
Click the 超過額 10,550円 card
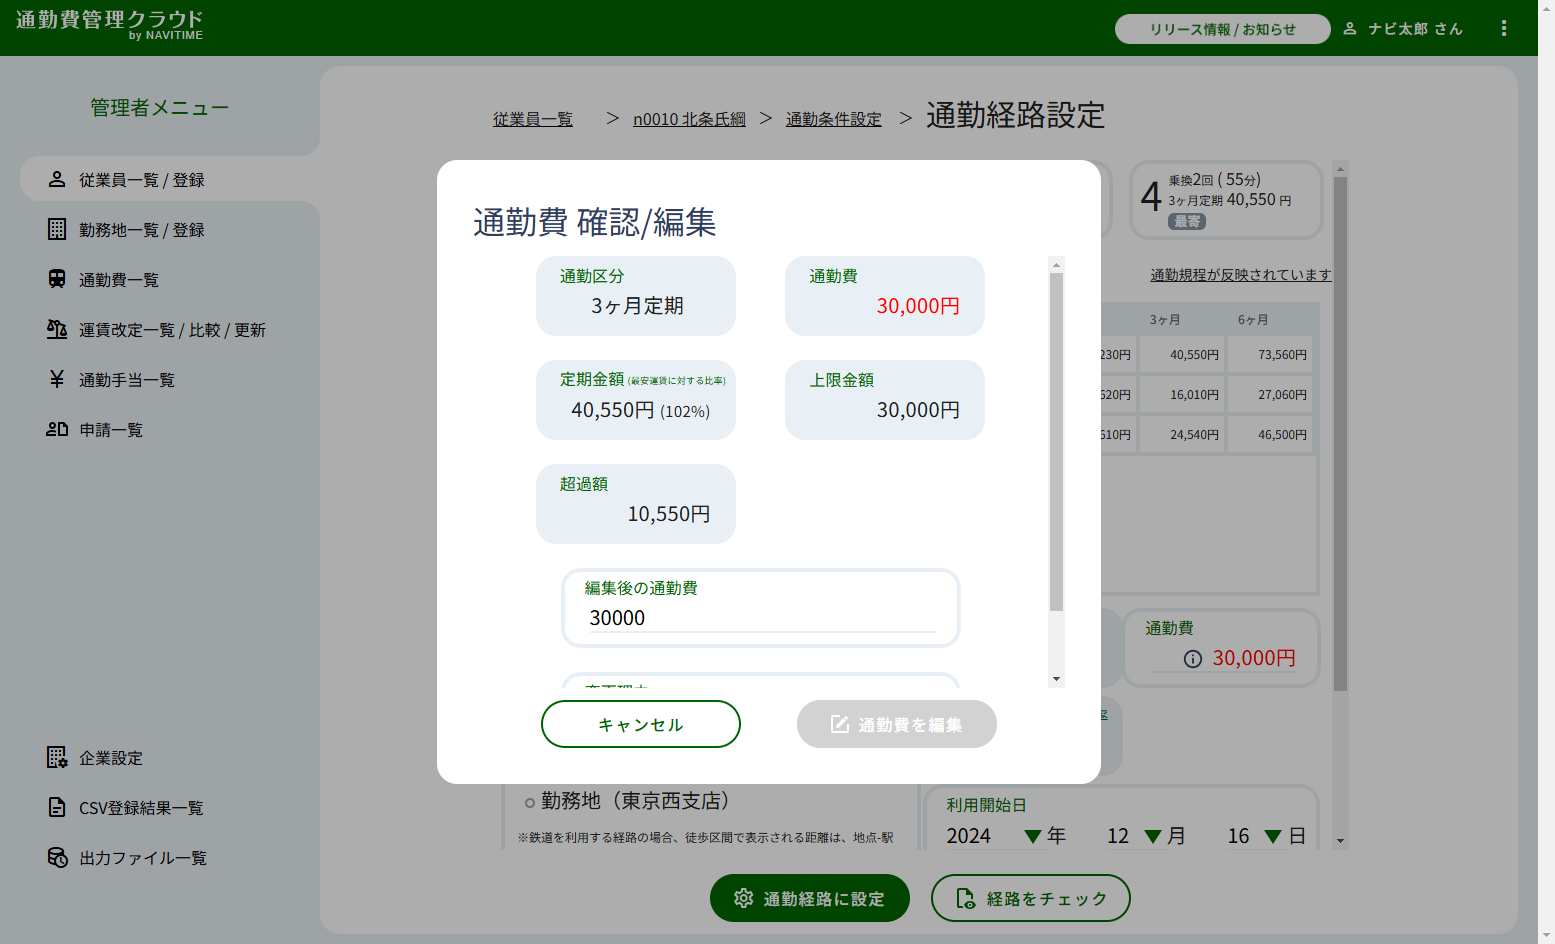click(x=636, y=504)
